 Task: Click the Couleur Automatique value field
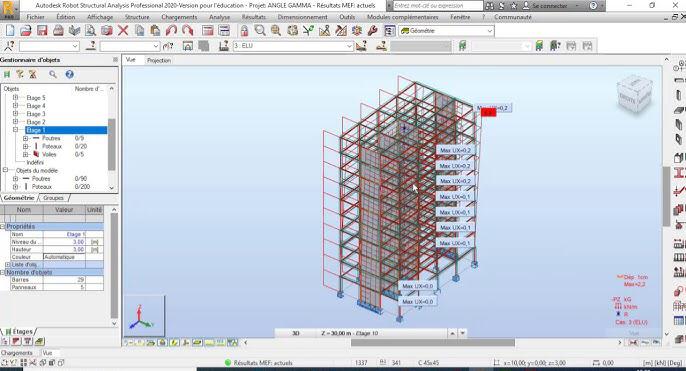[64, 257]
